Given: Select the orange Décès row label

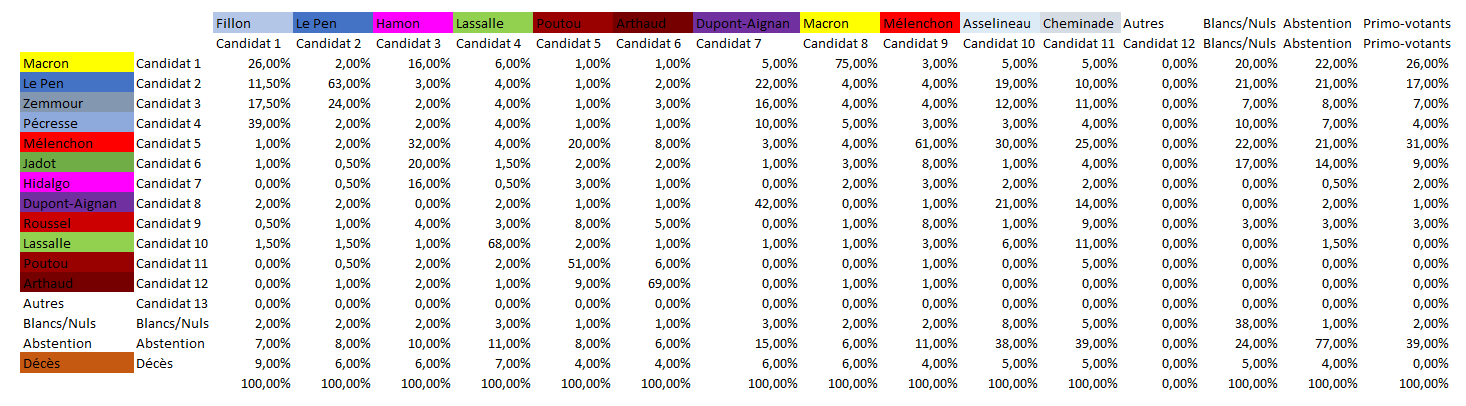Looking at the screenshot, I should click(76, 363).
